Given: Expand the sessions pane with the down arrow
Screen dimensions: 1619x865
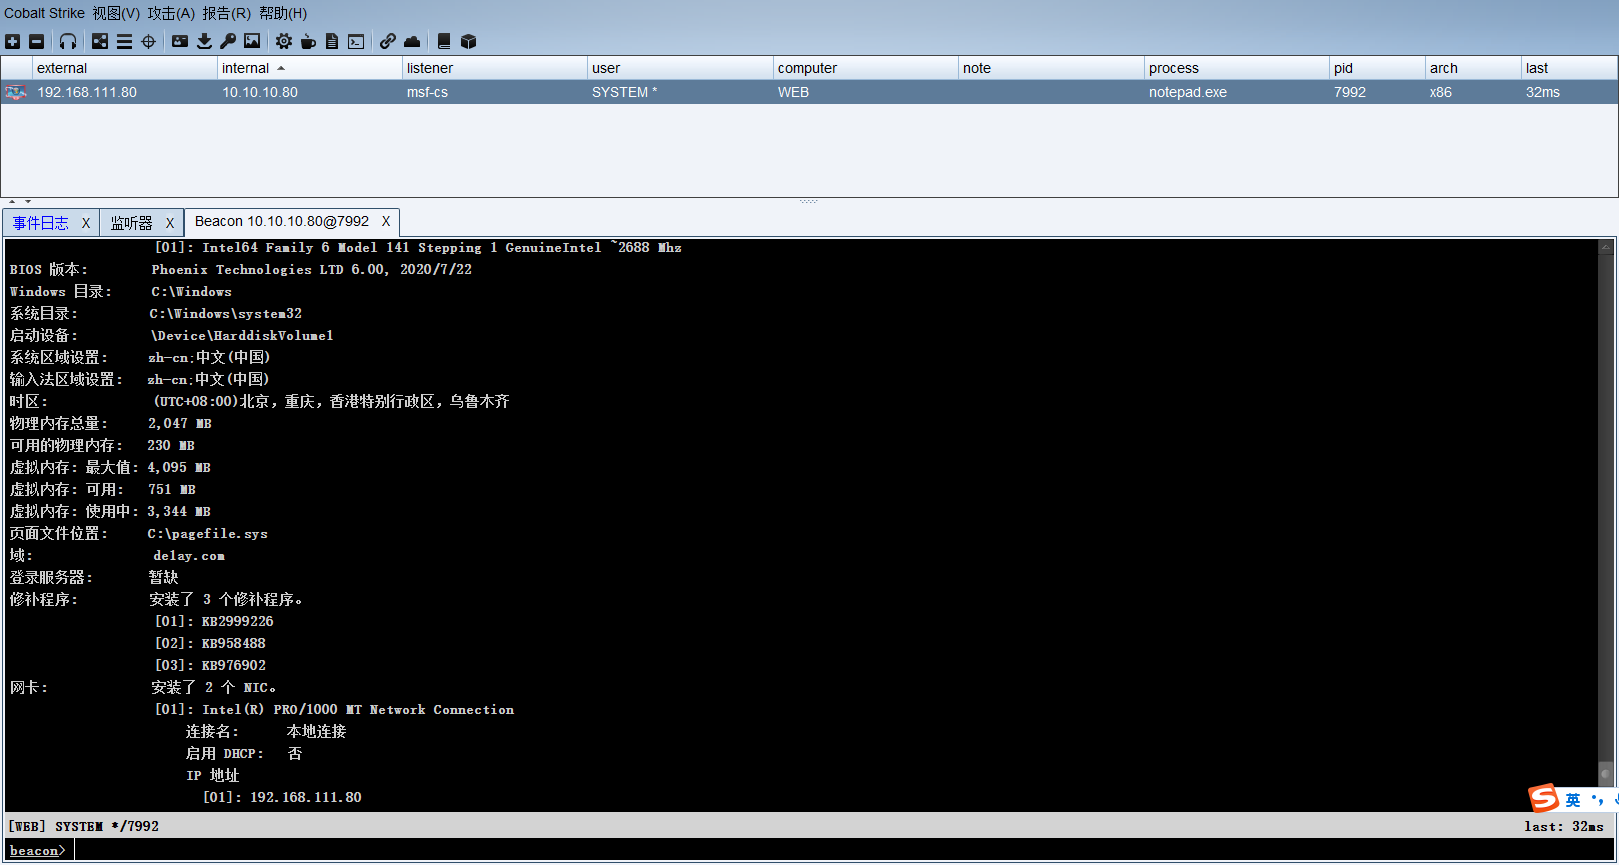Looking at the screenshot, I should point(28,202).
